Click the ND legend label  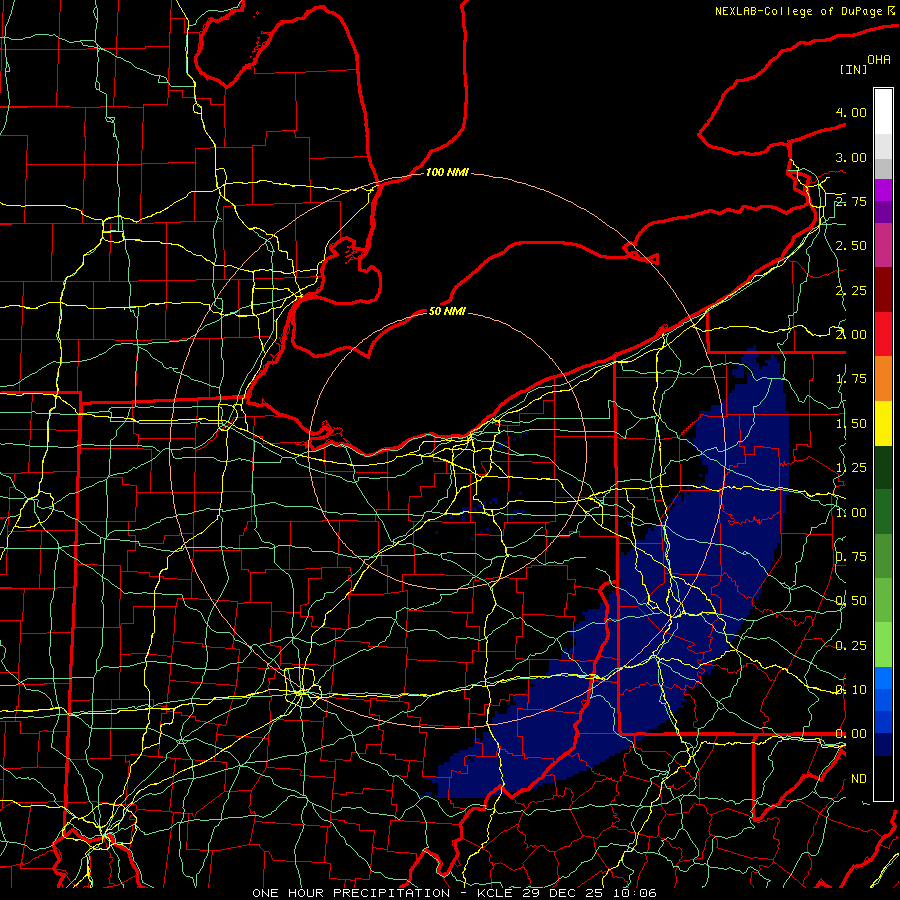[x=859, y=779]
